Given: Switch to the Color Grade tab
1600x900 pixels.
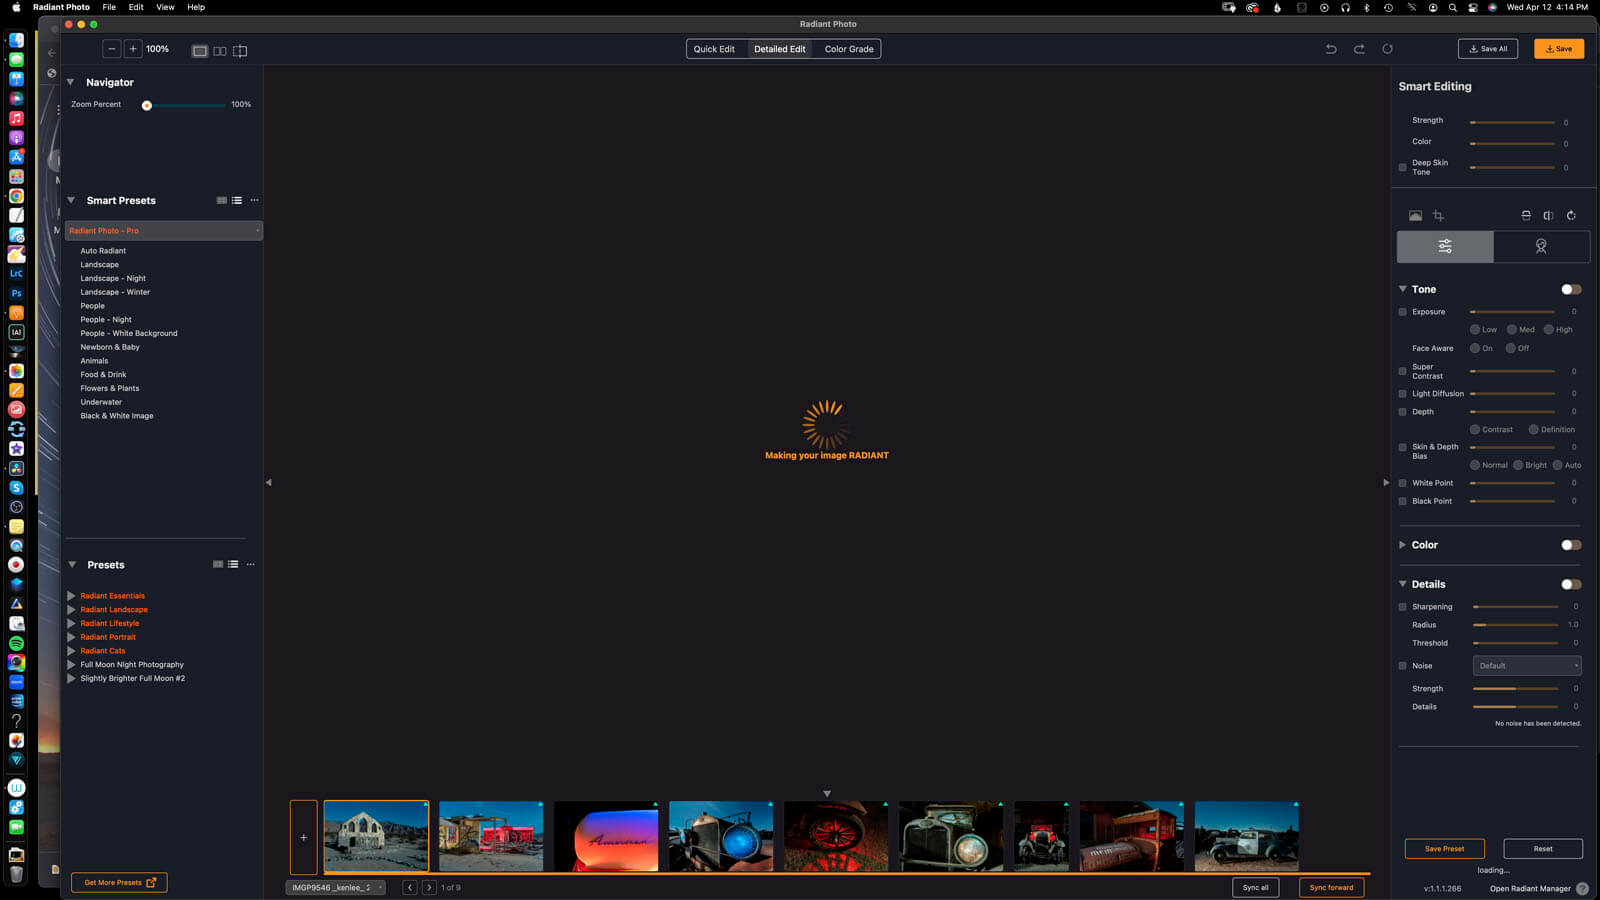Looking at the screenshot, I should click(x=848, y=49).
